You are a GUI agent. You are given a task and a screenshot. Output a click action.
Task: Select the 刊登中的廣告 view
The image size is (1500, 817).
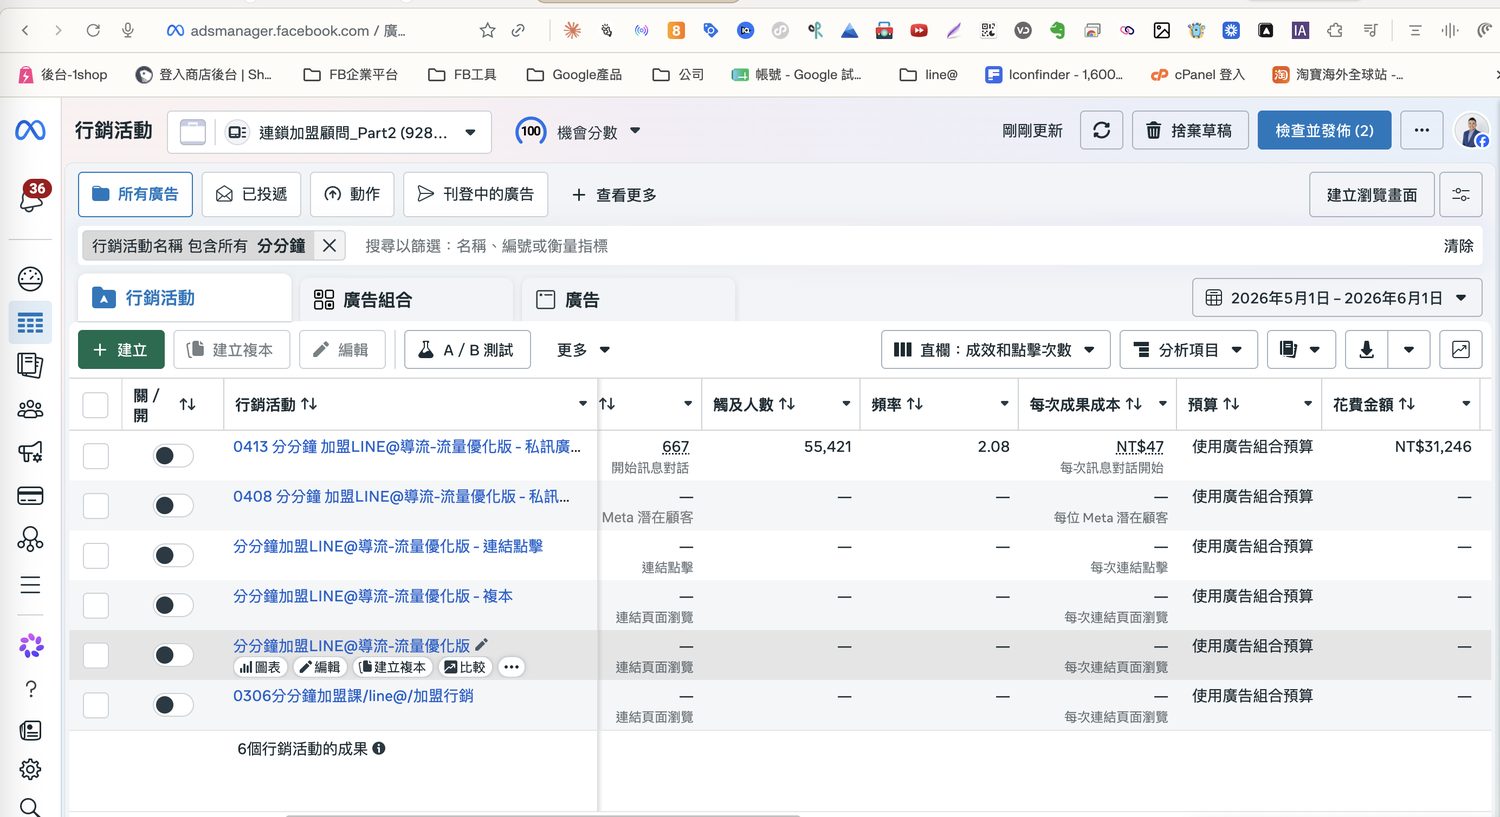tap(475, 194)
